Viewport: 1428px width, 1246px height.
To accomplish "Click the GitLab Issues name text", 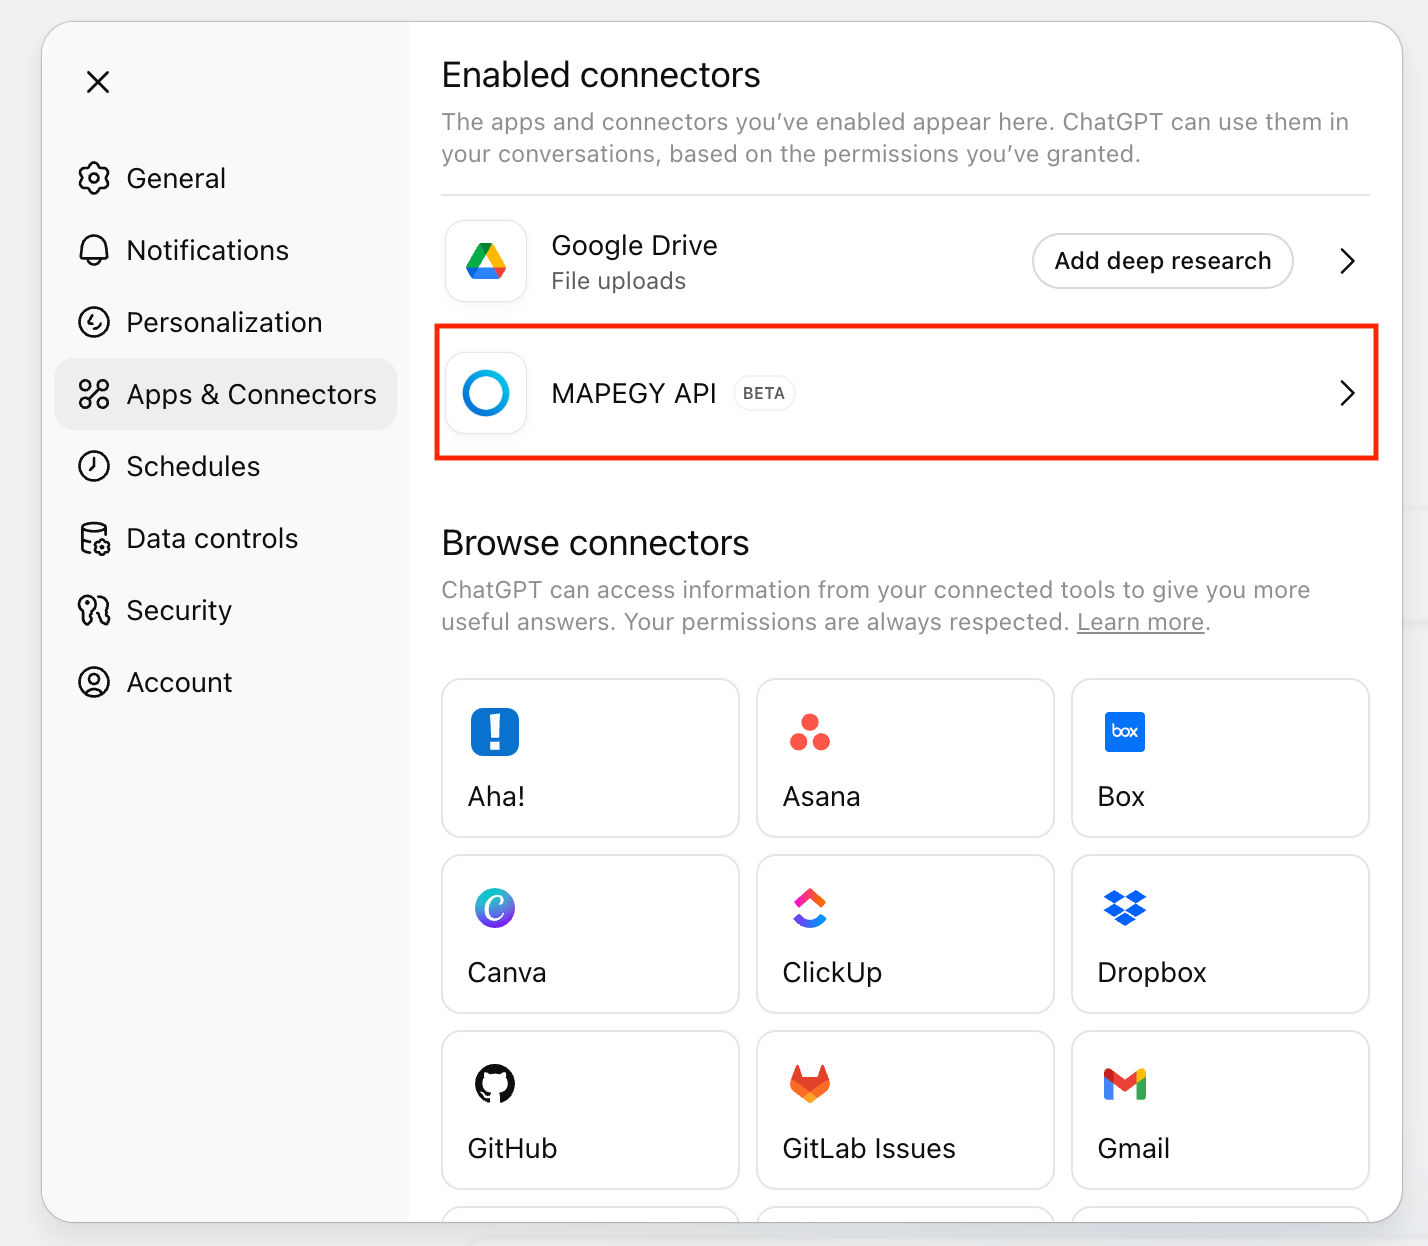I will (x=869, y=1148).
